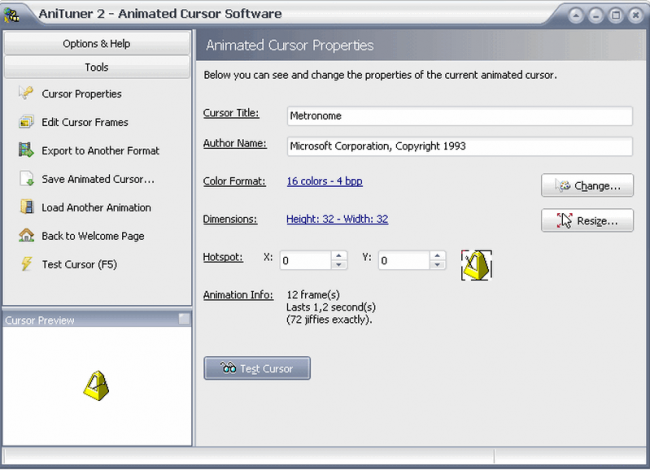Open the 16 colors - 4 bpp link
The height and width of the screenshot is (470, 650).
(325, 181)
